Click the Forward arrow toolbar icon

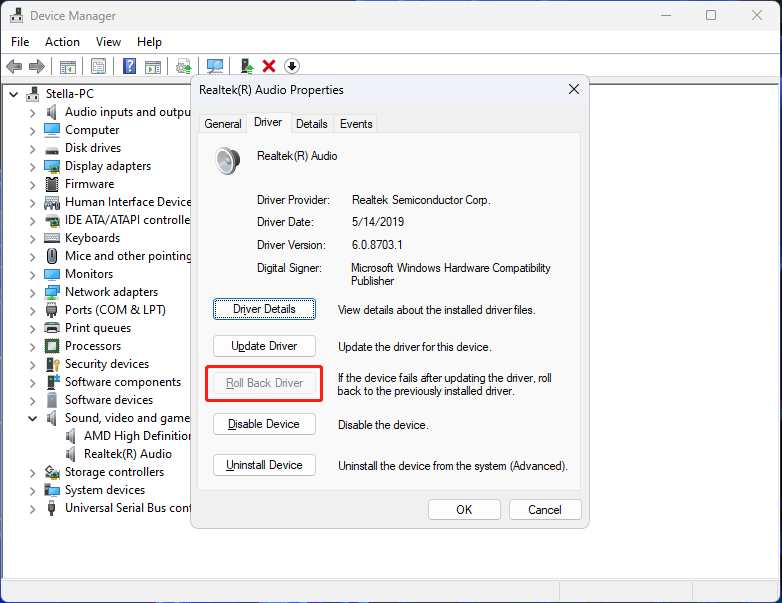pyautogui.click(x=37, y=66)
